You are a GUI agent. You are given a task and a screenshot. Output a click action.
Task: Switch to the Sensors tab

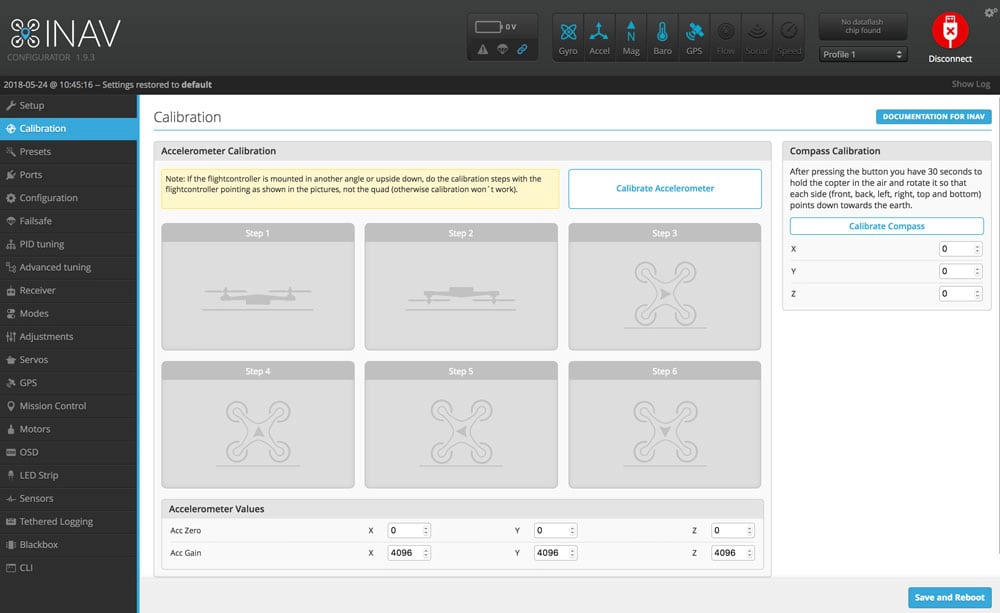coord(68,498)
